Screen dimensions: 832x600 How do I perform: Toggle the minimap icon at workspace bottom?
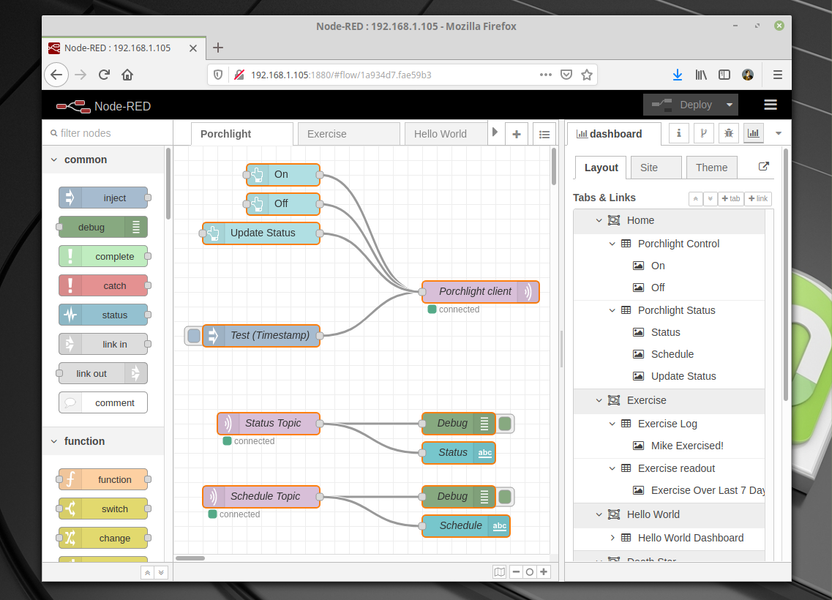(x=500, y=572)
